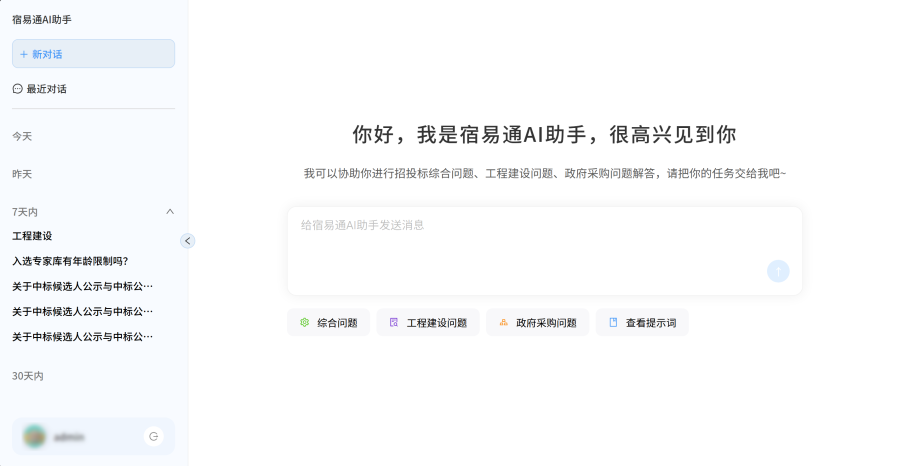The width and height of the screenshot is (899, 466).
Task: Choose the 工程建设问题 shortcut
Action: click(428, 323)
